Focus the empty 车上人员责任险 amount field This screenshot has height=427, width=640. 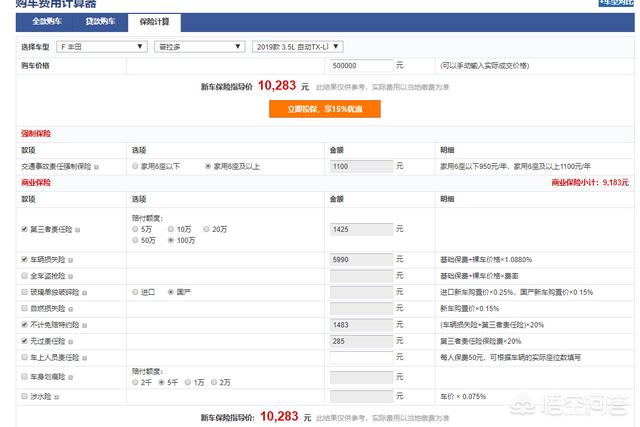coord(361,357)
